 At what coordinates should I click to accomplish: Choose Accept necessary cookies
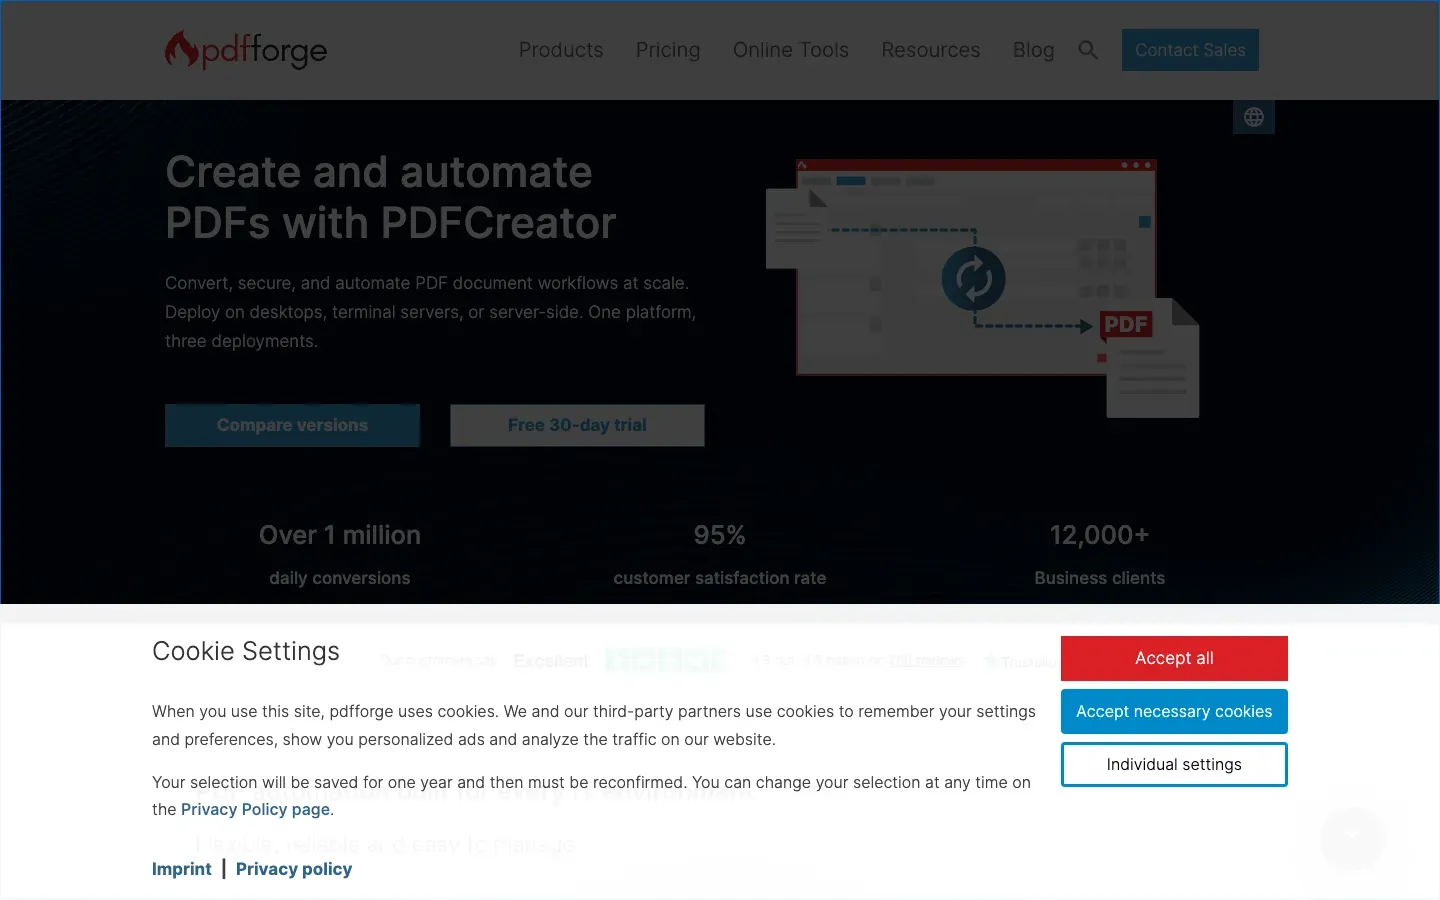pyautogui.click(x=1174, y=711)
